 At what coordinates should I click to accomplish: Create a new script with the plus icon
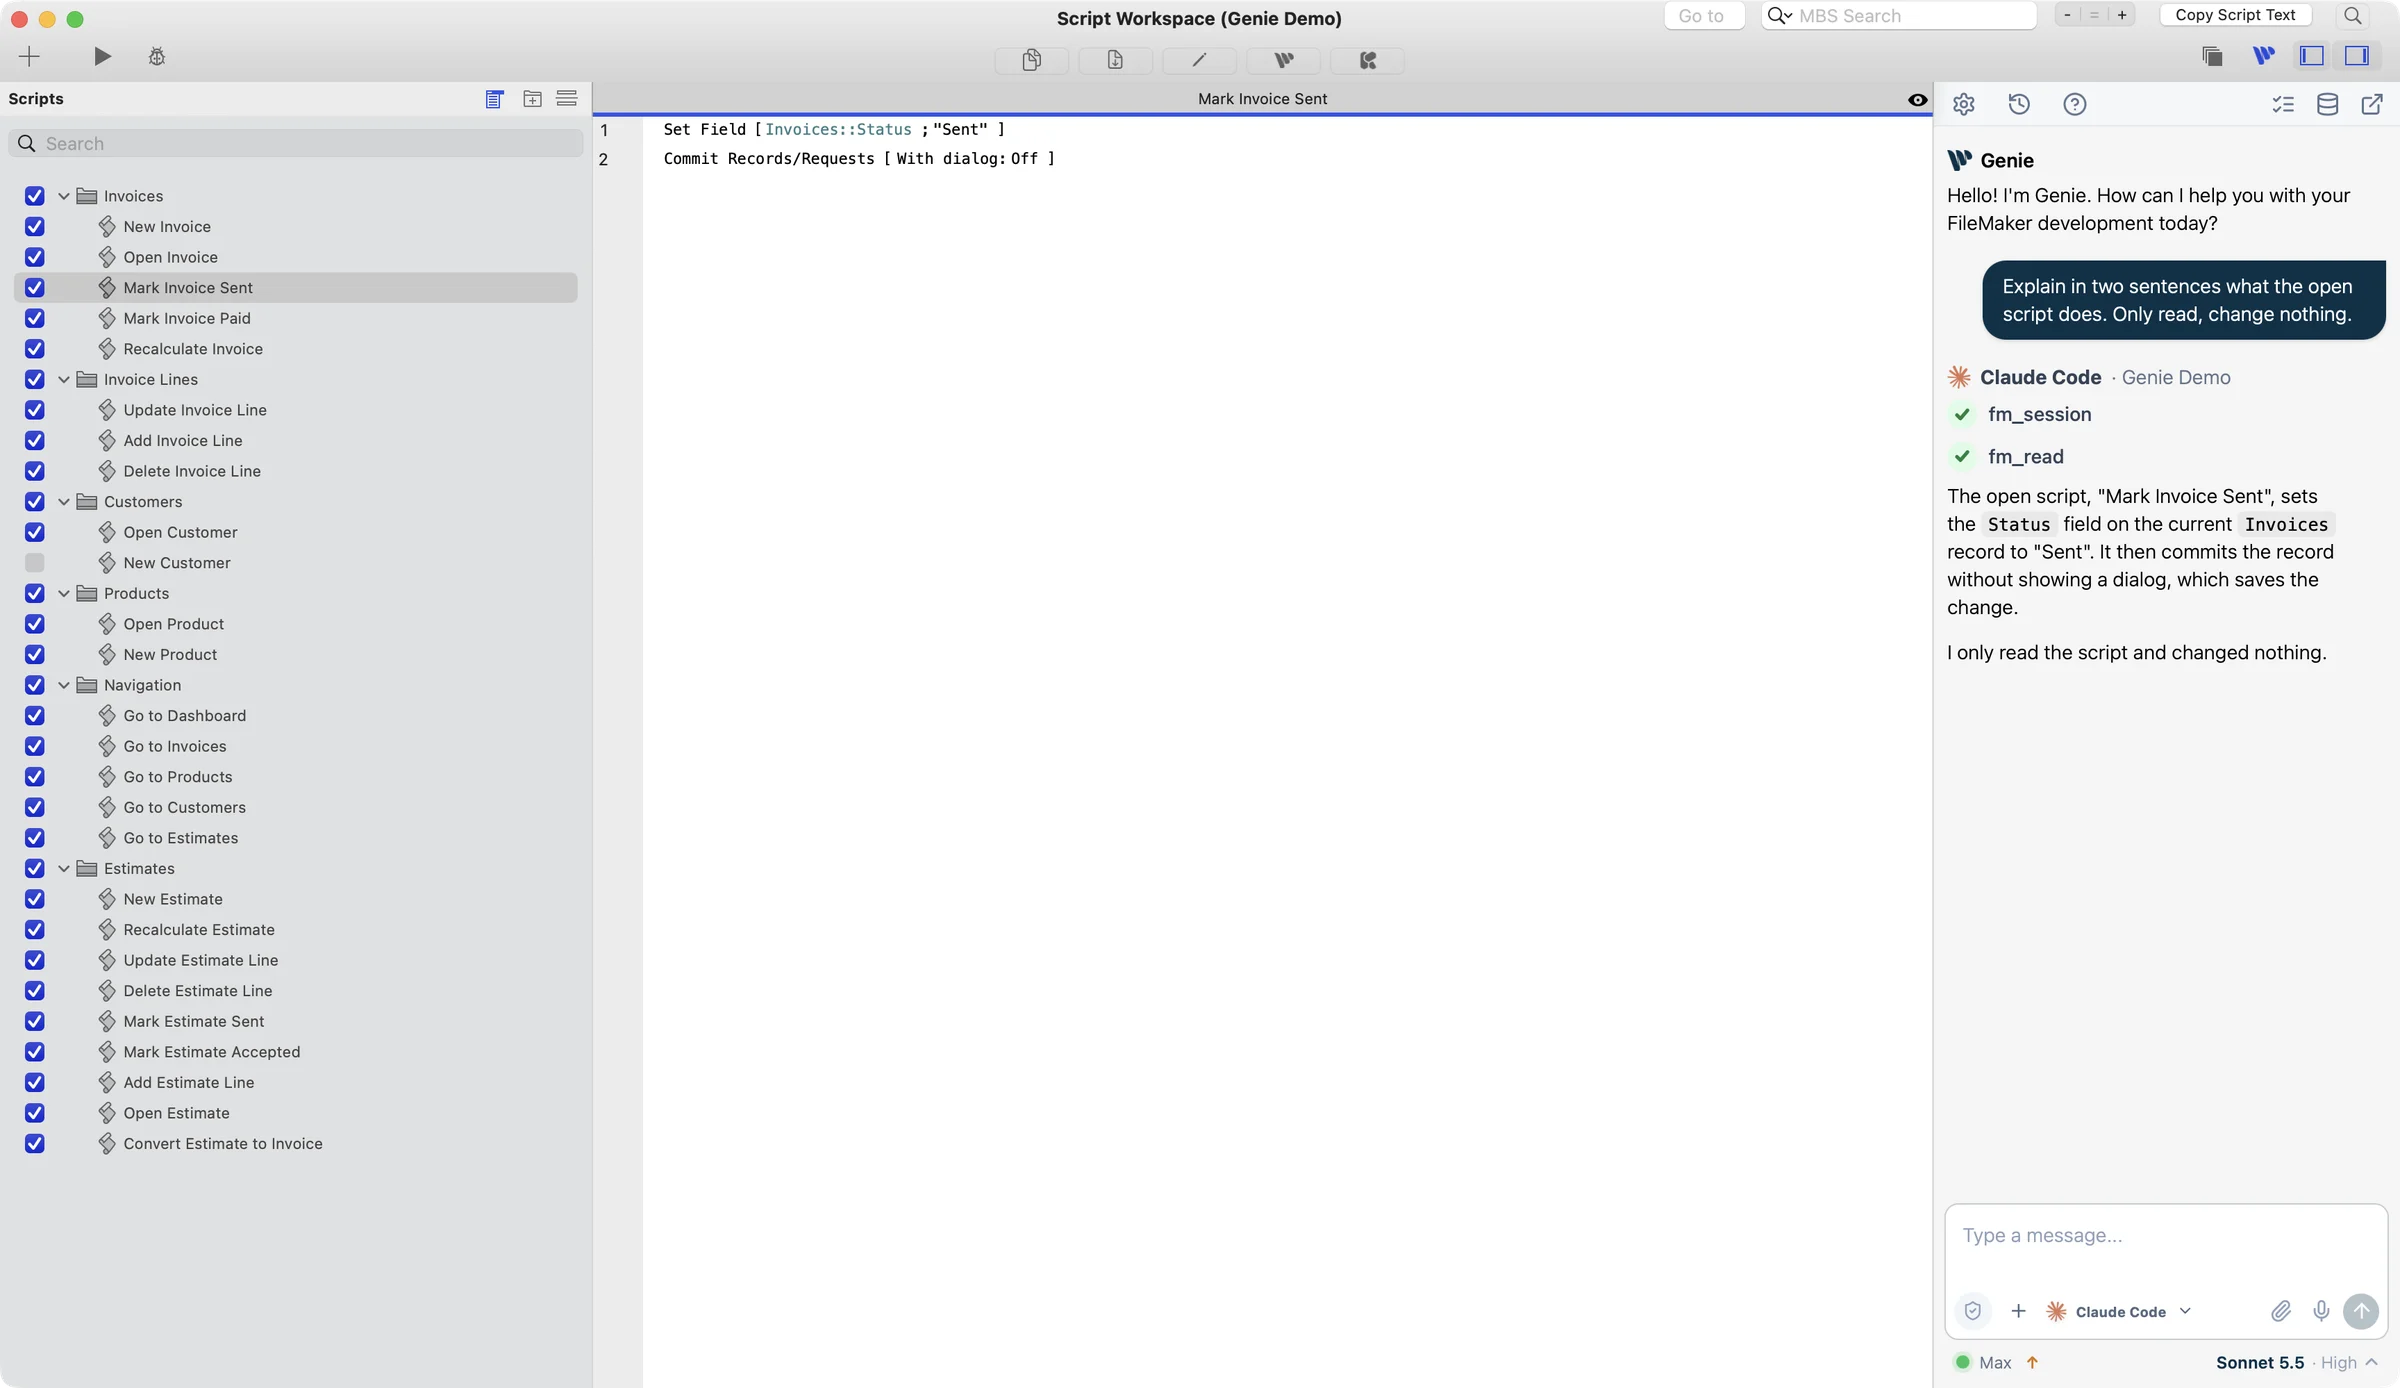[29, 57]
